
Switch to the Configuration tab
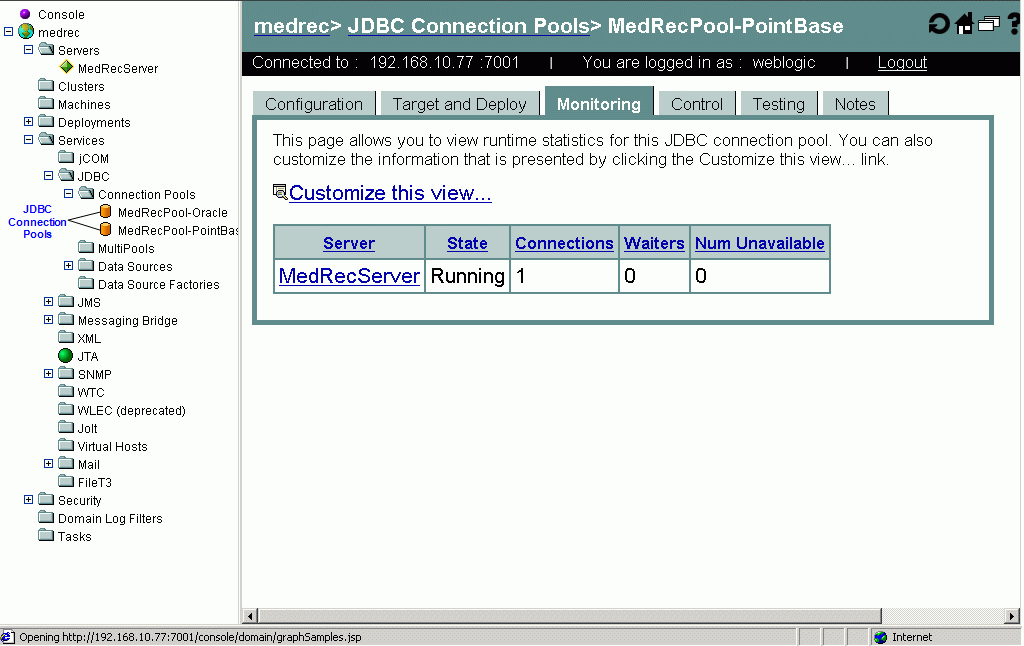pos(313,104)
